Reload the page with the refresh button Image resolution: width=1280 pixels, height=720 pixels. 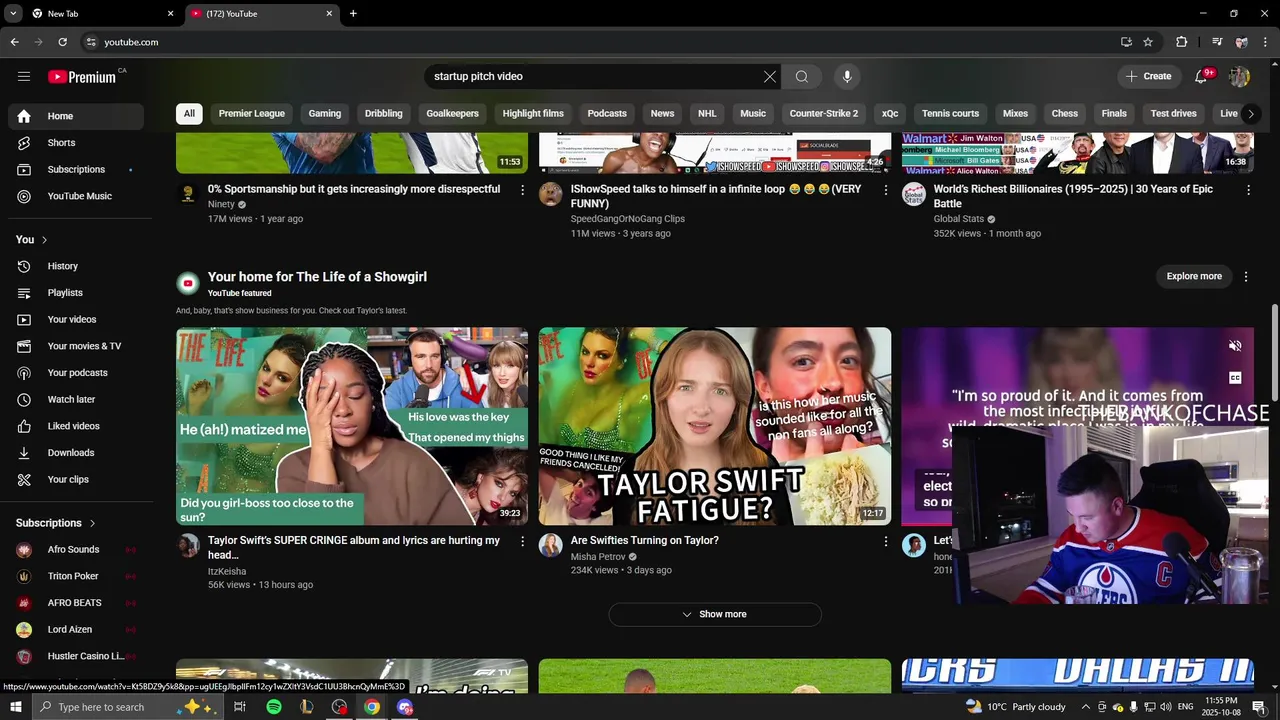click(x=62, y=42)
